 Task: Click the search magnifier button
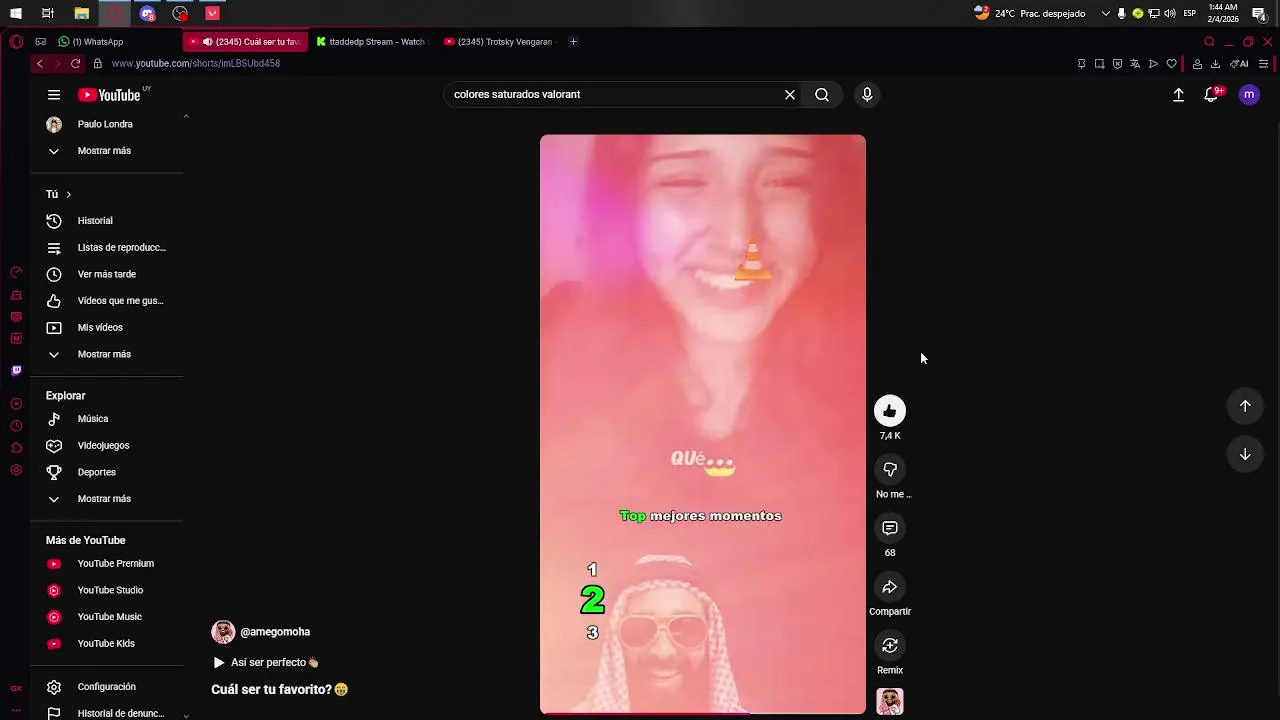pyautogui.click(x=822, y=95)
